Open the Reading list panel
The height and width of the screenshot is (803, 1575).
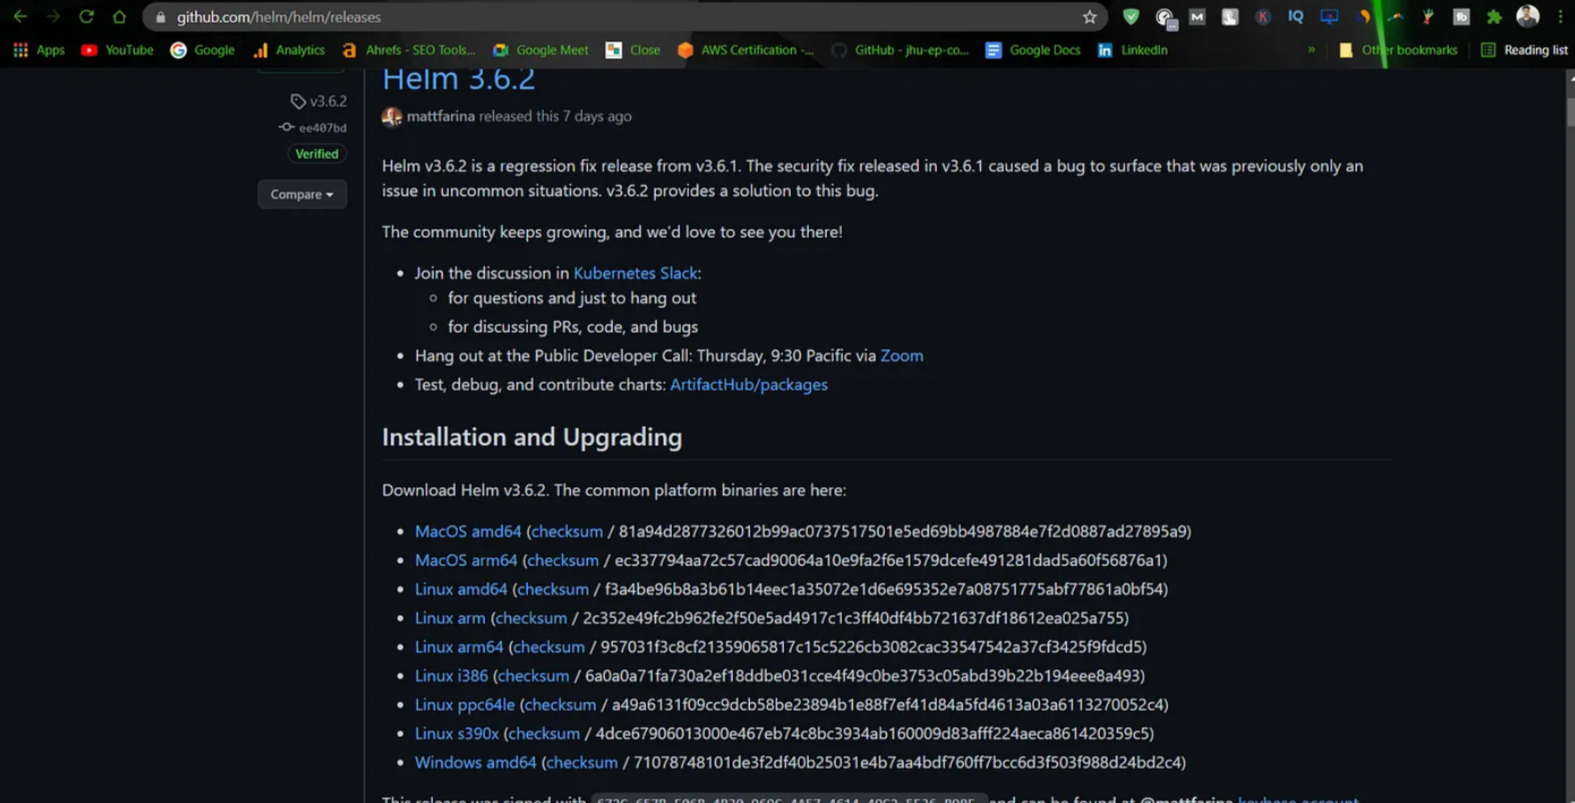coord(1525,50)
